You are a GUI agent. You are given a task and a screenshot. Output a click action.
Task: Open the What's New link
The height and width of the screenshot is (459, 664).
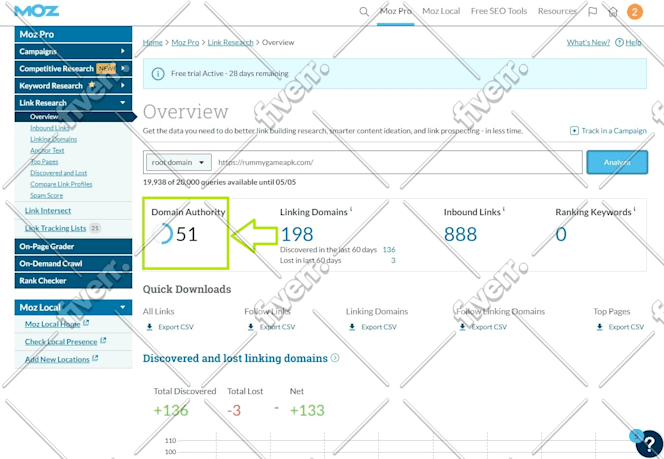tap(588, 42)
